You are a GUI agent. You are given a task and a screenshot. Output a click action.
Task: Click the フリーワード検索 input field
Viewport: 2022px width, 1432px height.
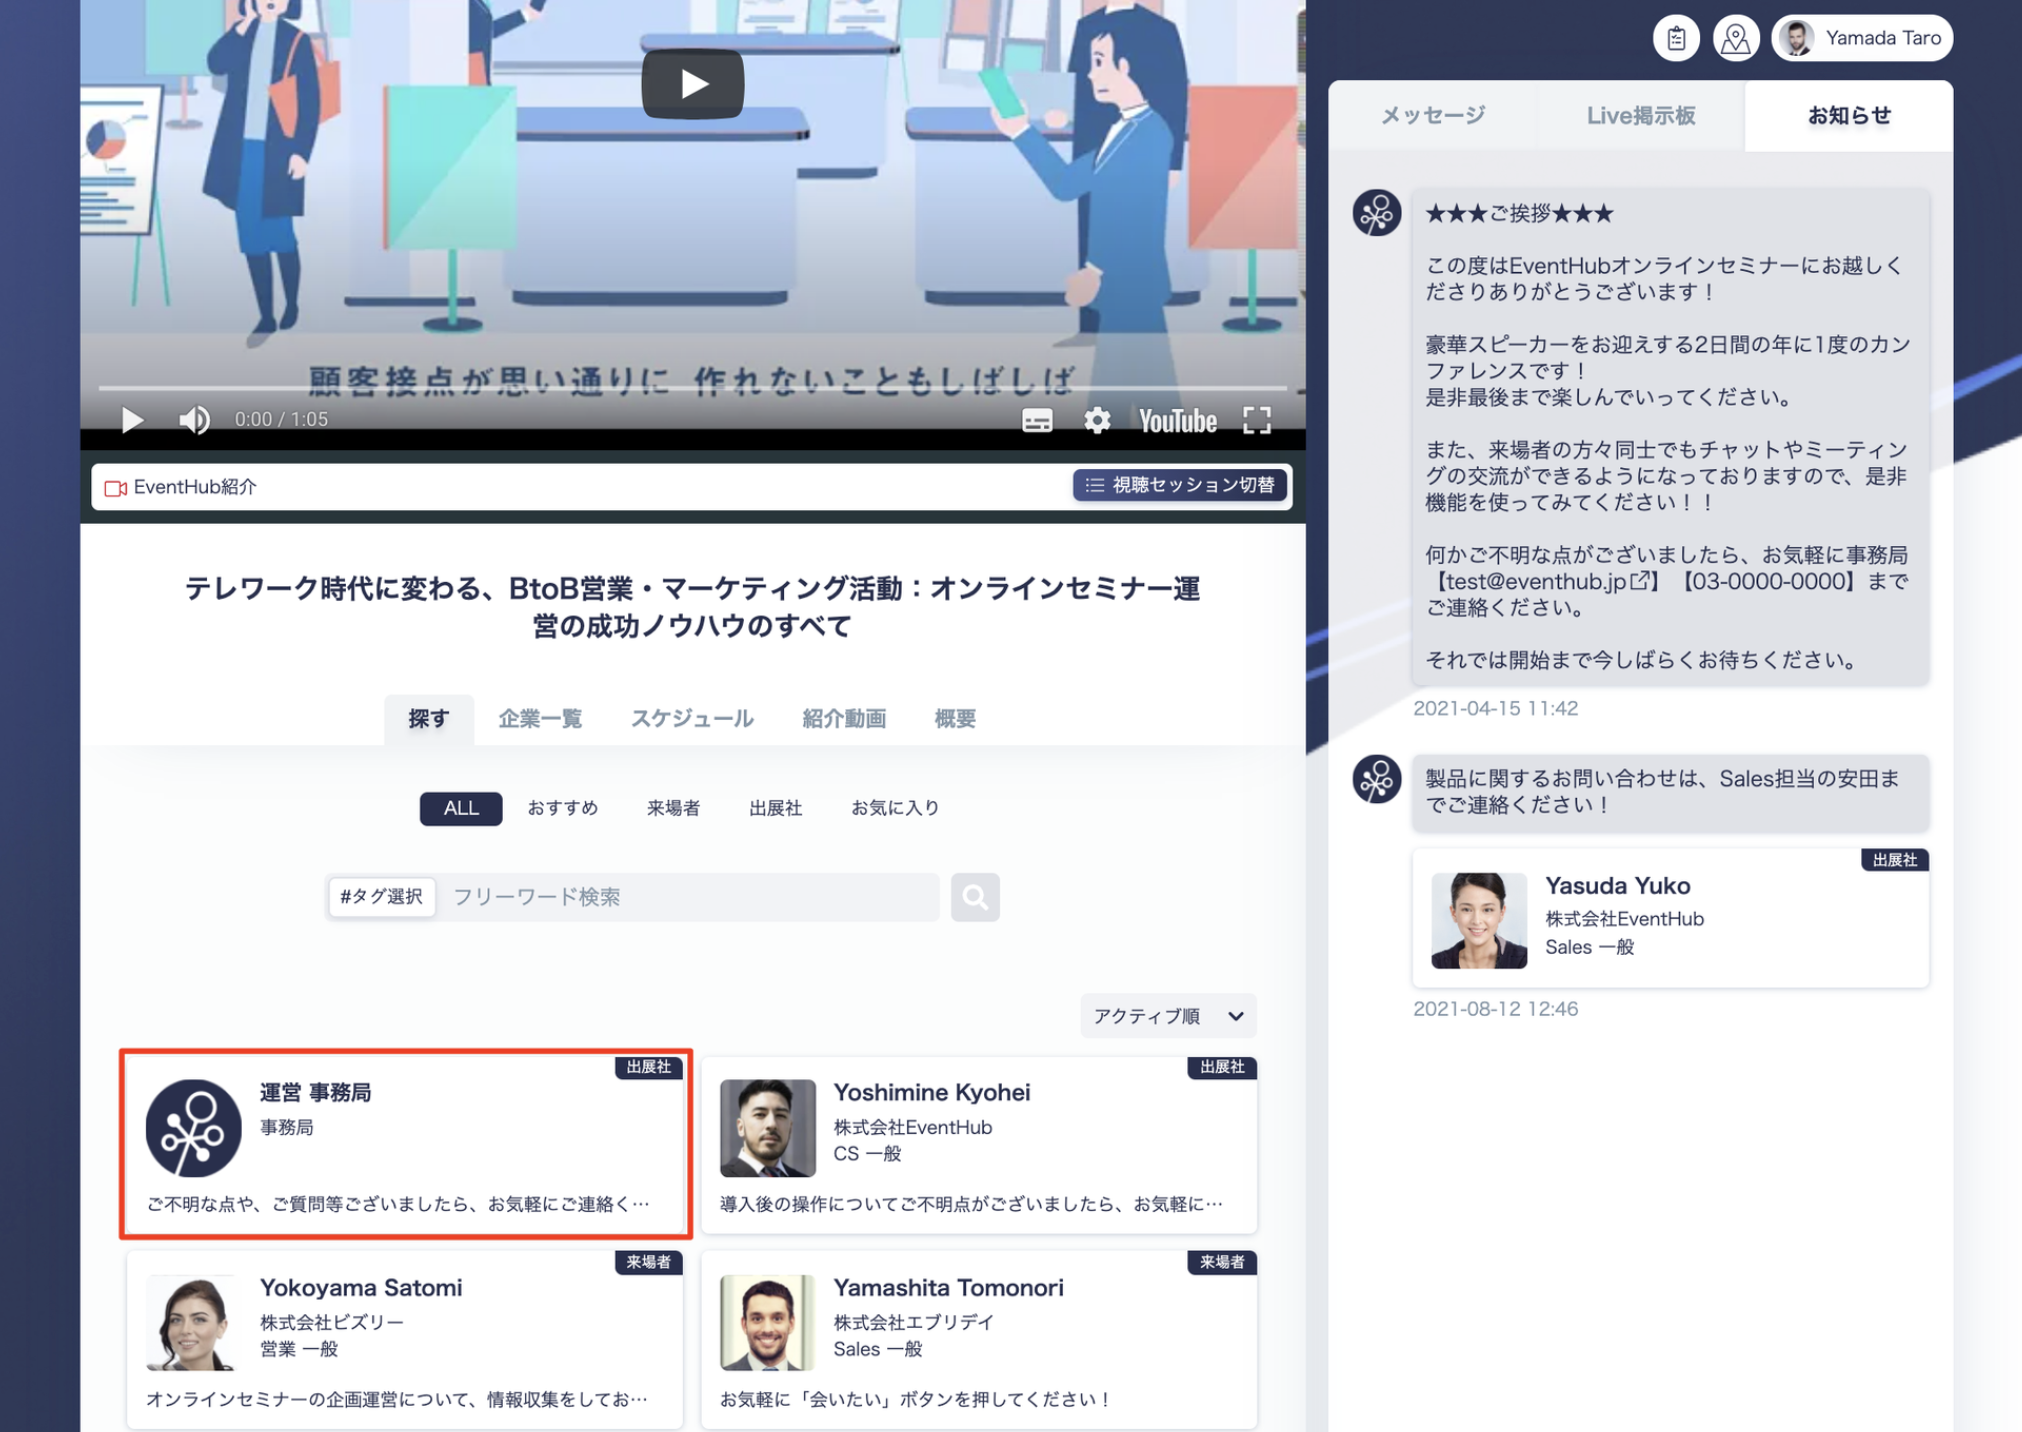(x=688, y=897)
